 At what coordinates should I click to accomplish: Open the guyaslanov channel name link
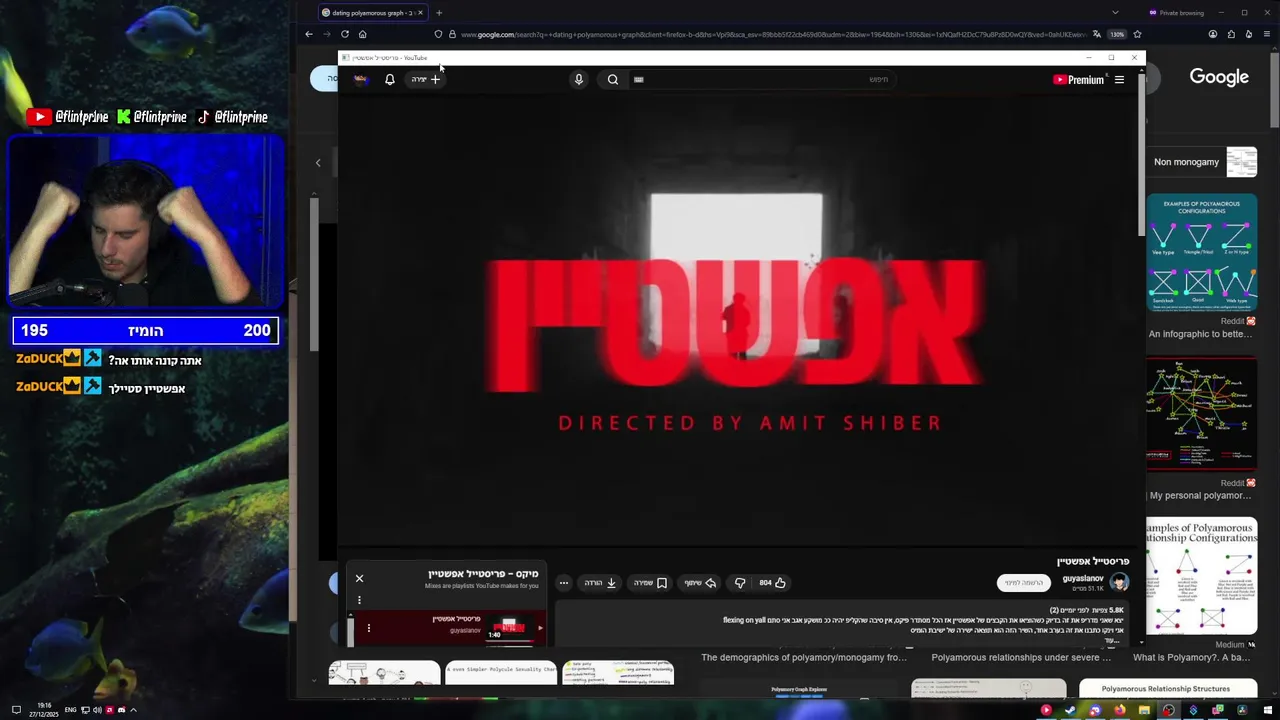click(x=1083, y=579)
